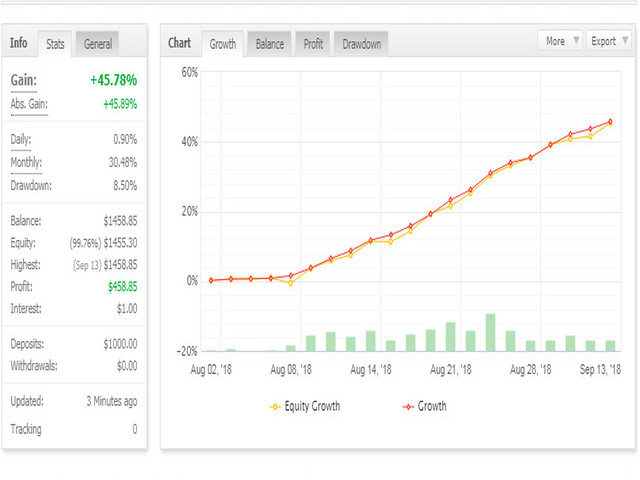Click the Daily label link

point(20,139)
